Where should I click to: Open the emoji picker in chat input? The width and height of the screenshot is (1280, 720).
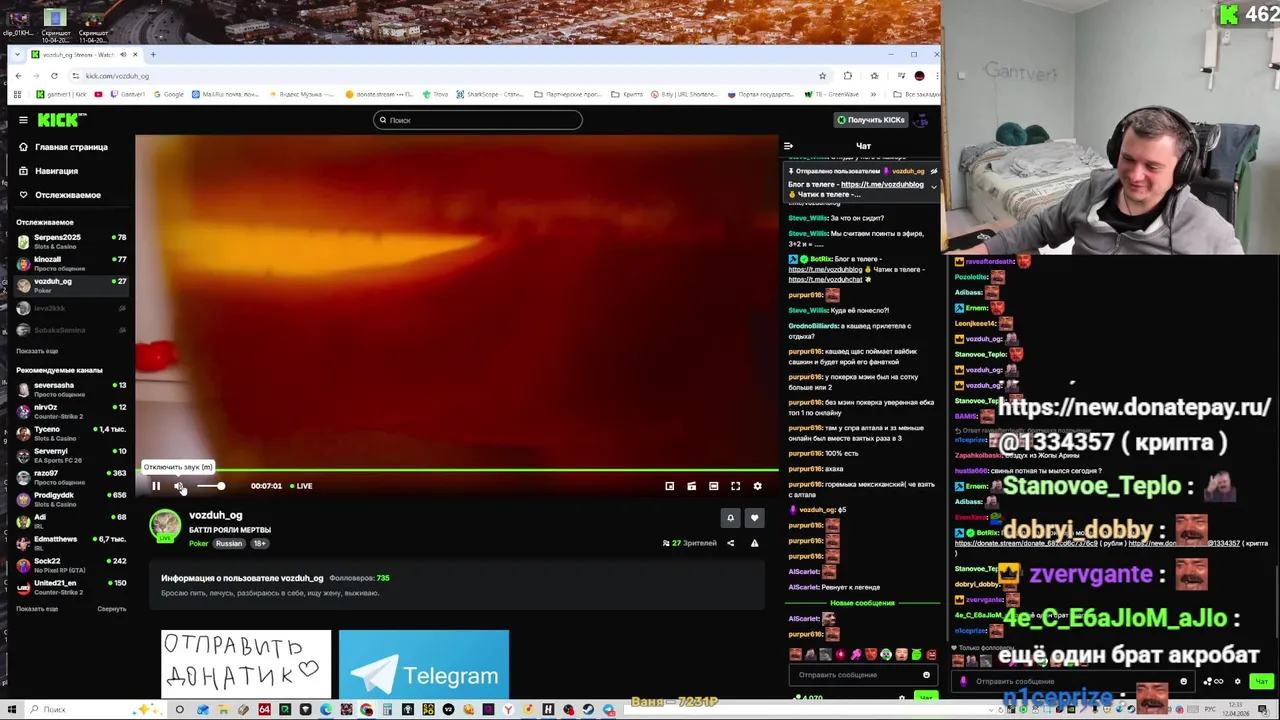tap(926, 675)
